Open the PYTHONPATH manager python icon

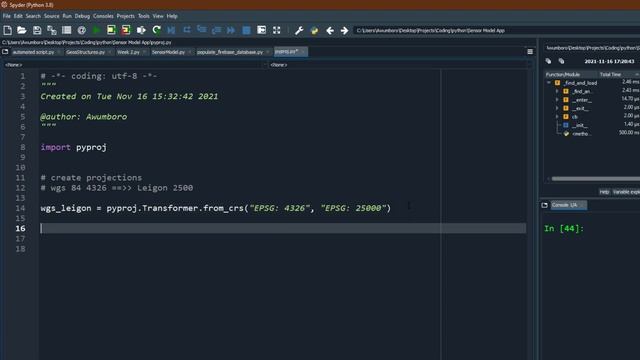(x=314, y=30)
